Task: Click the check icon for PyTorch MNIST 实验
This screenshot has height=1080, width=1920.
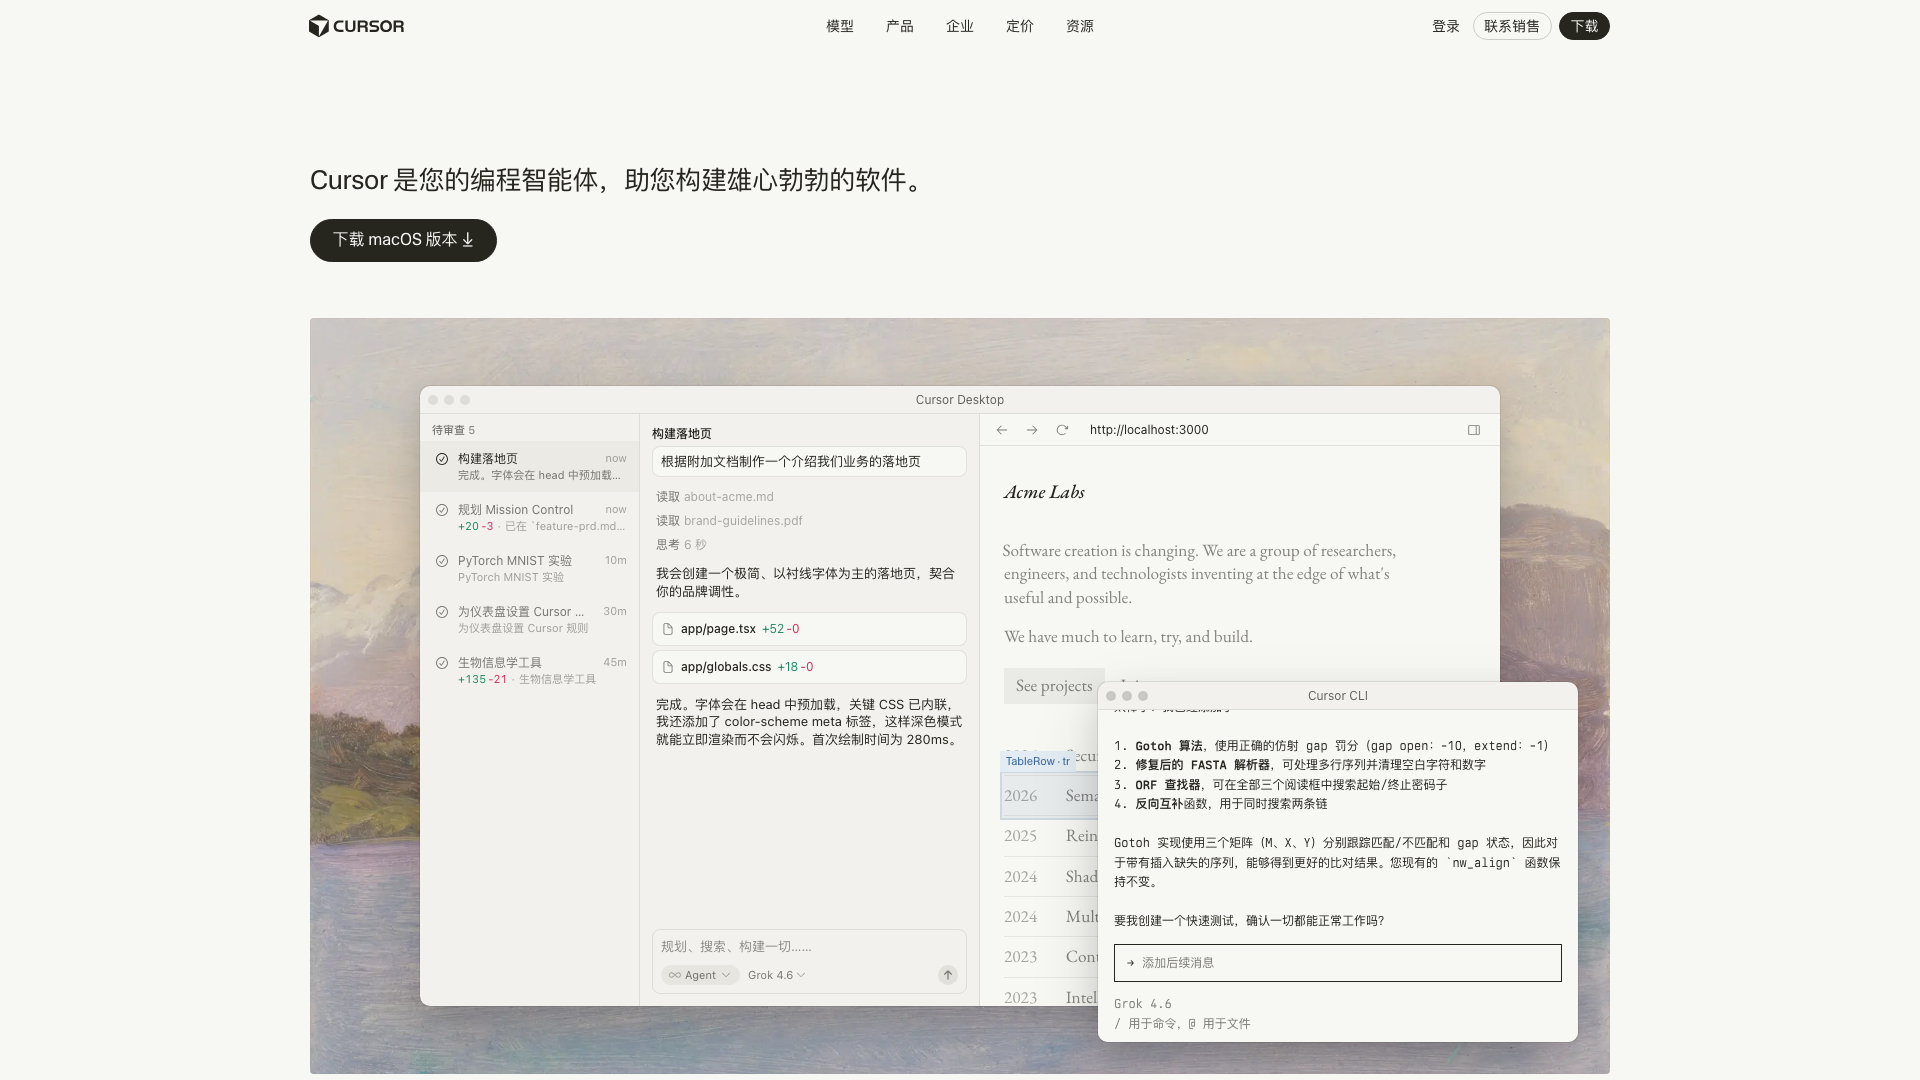Action: pos(442,561)
